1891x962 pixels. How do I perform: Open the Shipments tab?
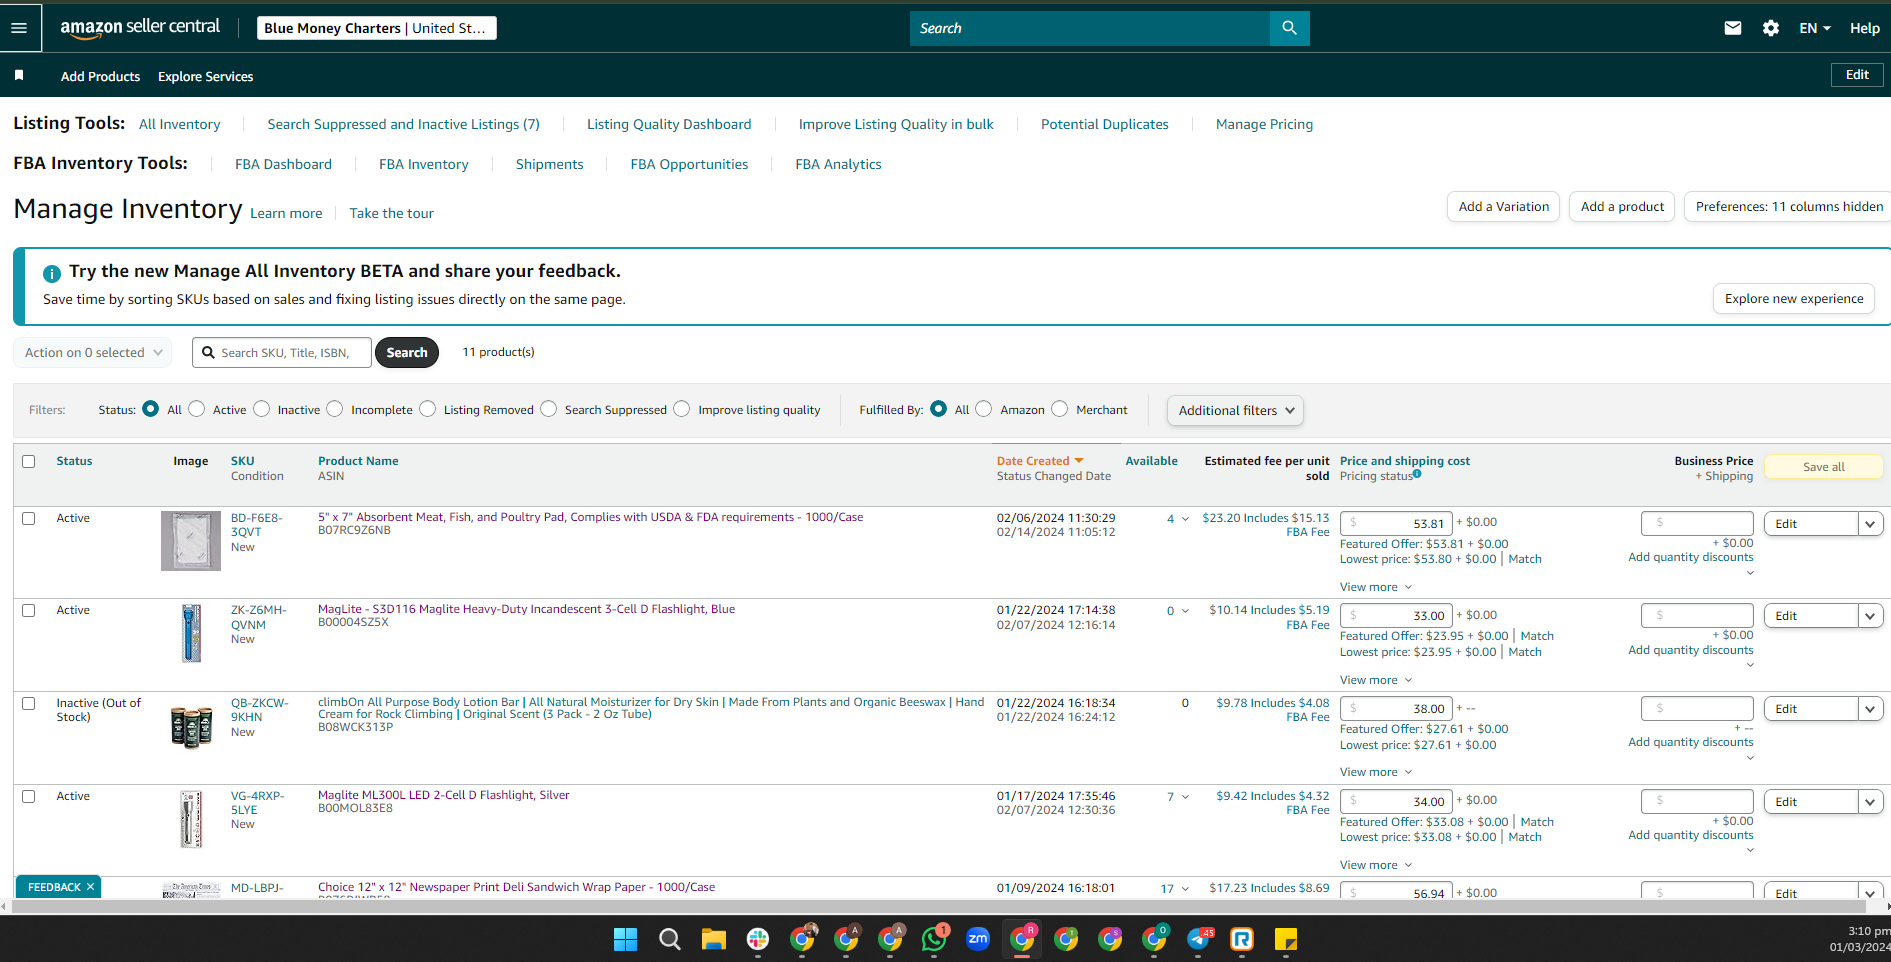click(x=549, y=164)
